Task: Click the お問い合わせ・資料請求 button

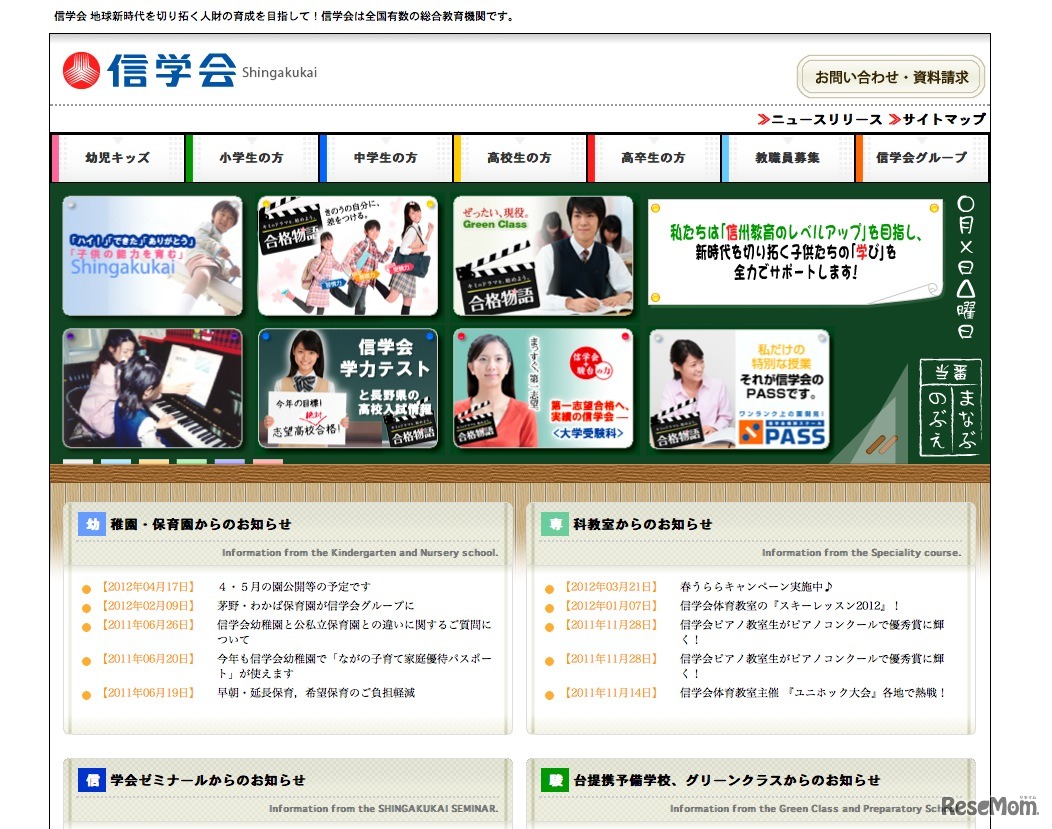Action: click(x=888, y=76)
